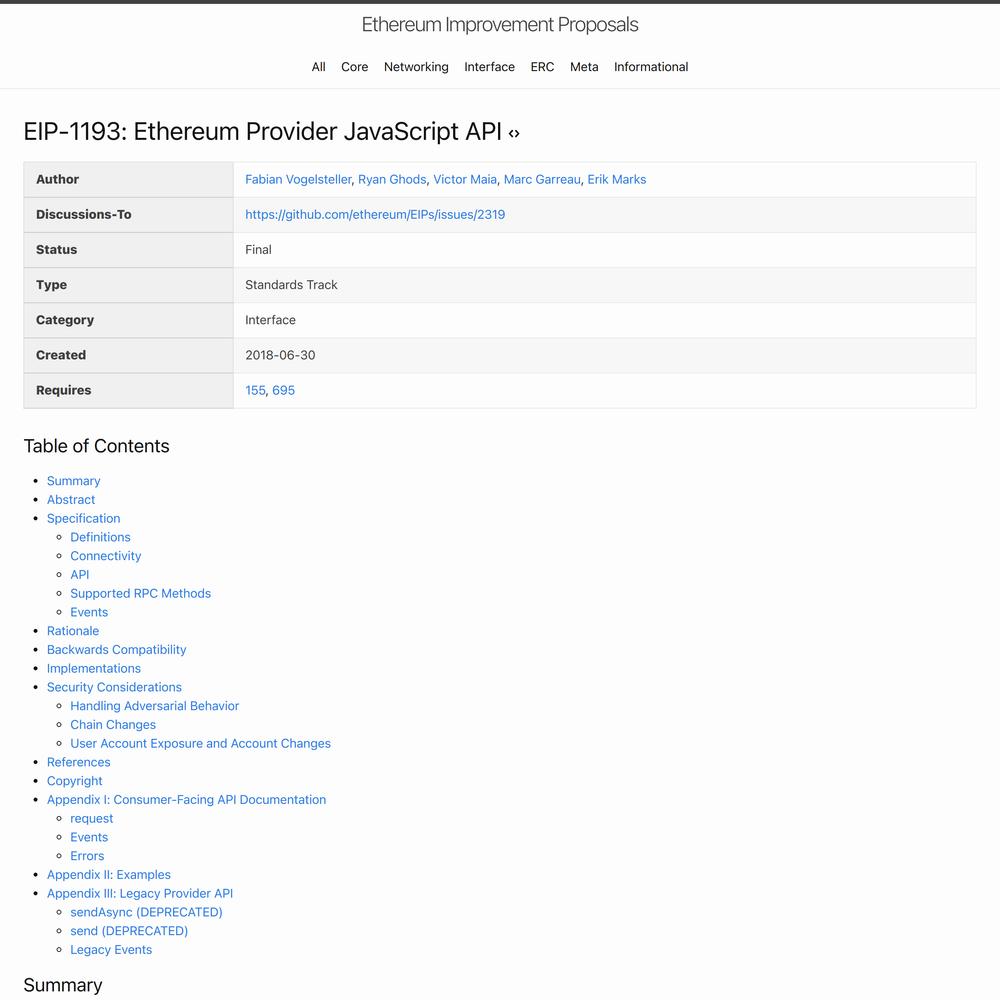
Task: Go to the Networking category
Action: pos(416,67)
